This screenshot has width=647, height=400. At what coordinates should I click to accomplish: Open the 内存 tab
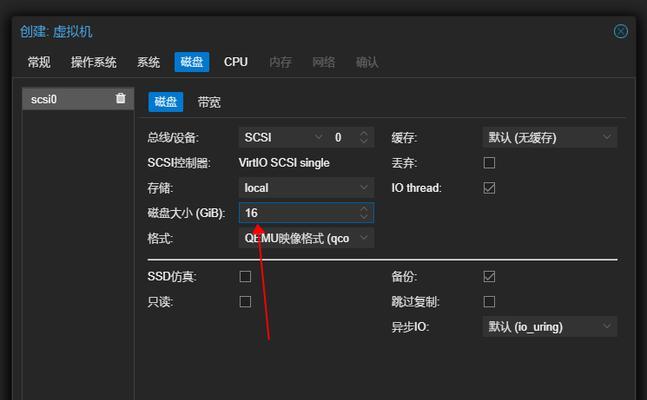281,62
